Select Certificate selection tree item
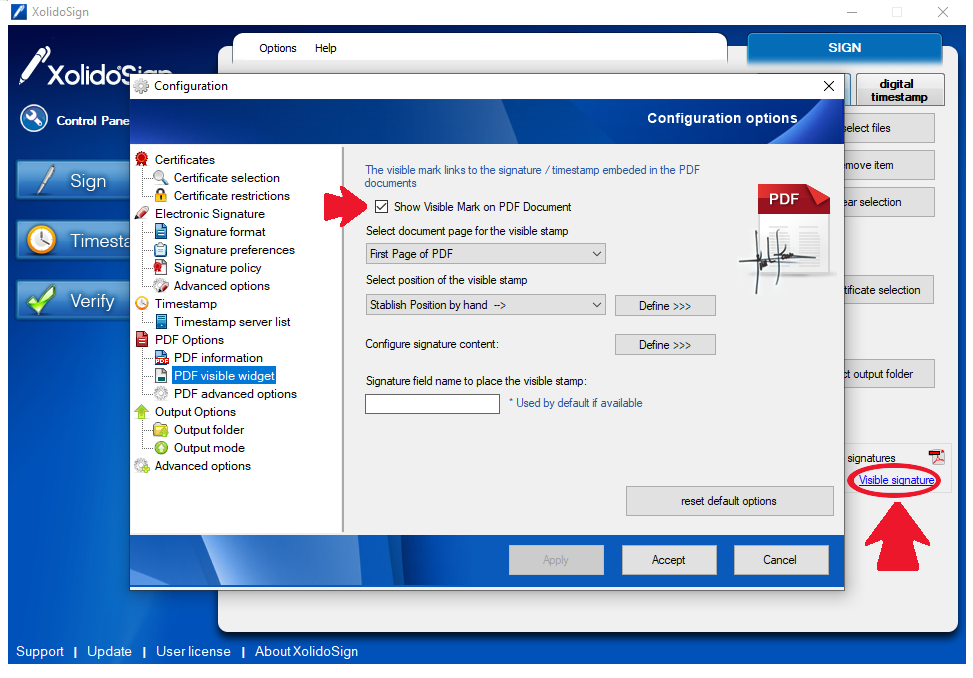 point(226,177)
